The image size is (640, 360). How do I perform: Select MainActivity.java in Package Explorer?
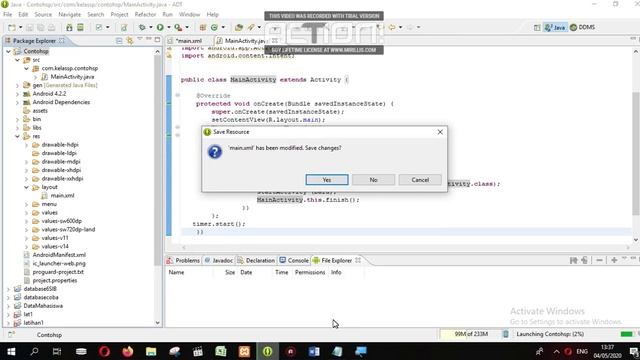(x=72, y=77)
